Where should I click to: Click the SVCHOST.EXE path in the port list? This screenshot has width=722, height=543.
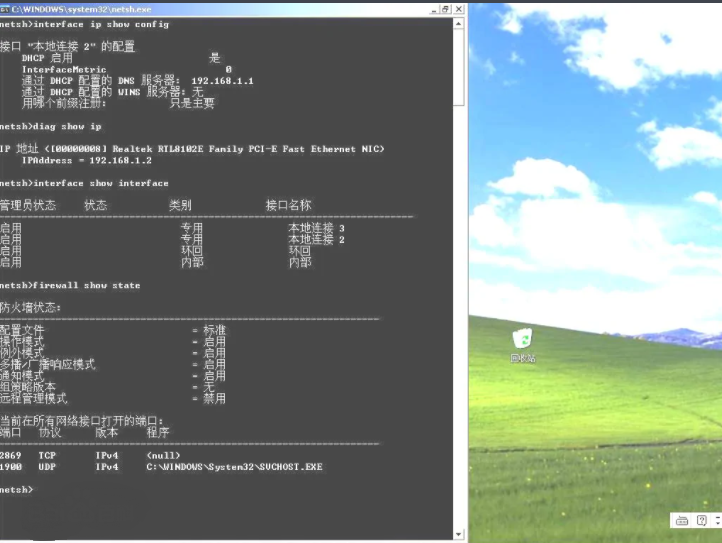pos(234,467)
